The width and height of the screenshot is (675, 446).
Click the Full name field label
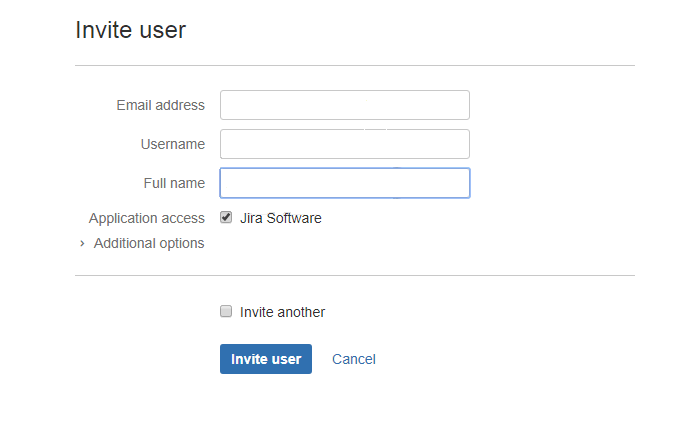(174, 183)
